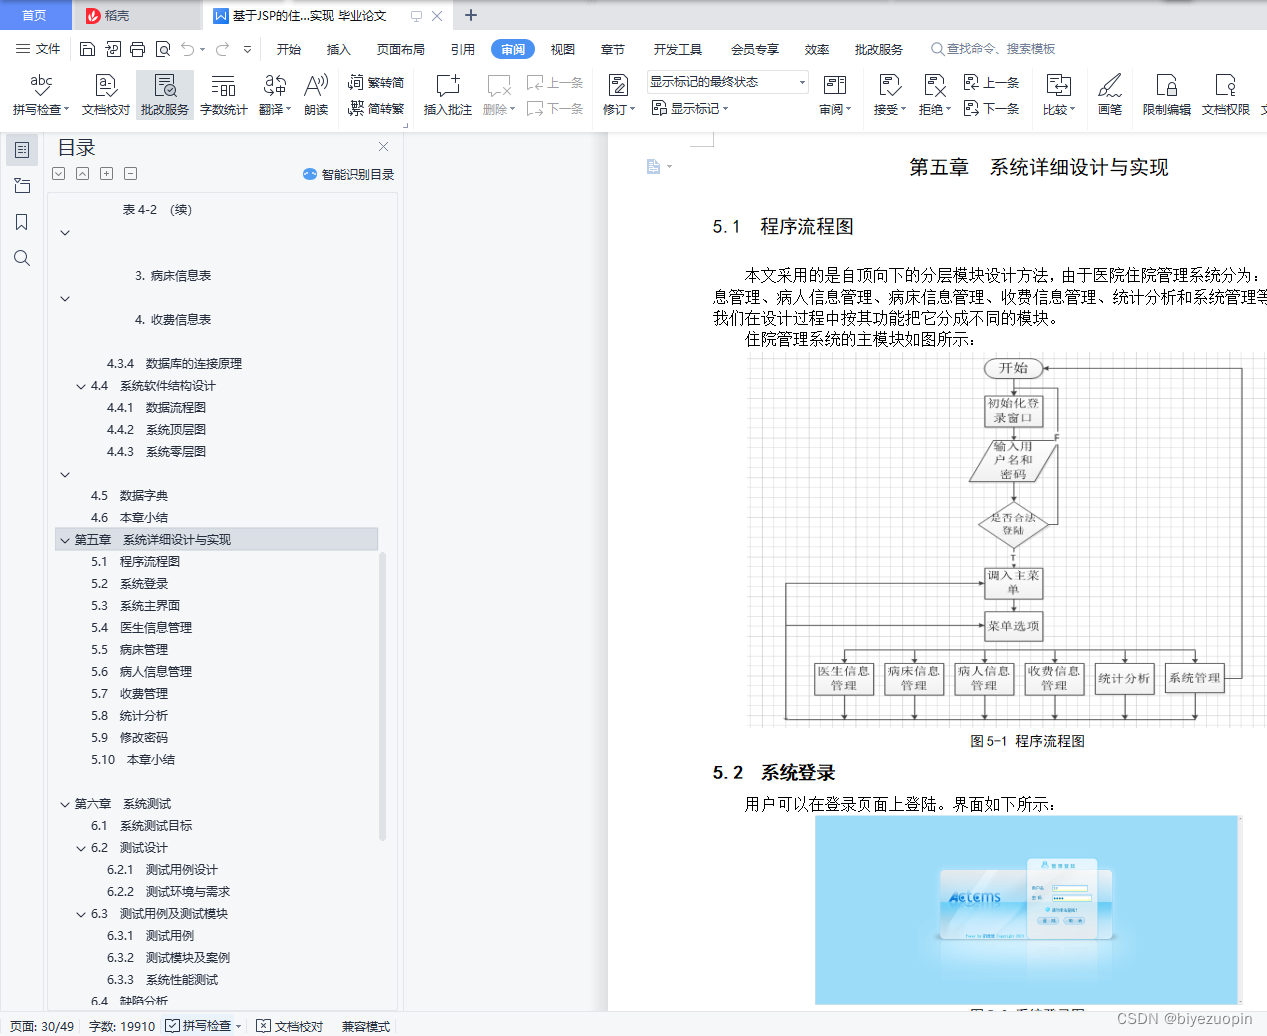Click the 字数: 19910 status bar entry
1267x1036 pixels.
[122, 1026]
